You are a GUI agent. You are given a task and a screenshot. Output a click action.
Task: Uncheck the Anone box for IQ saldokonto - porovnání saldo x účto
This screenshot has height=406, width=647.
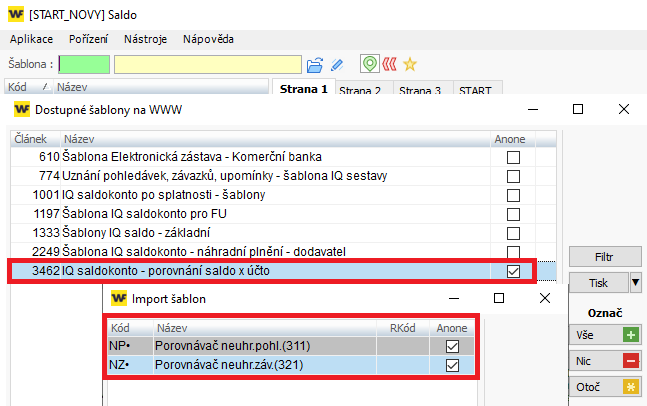[x=513, y=271]
